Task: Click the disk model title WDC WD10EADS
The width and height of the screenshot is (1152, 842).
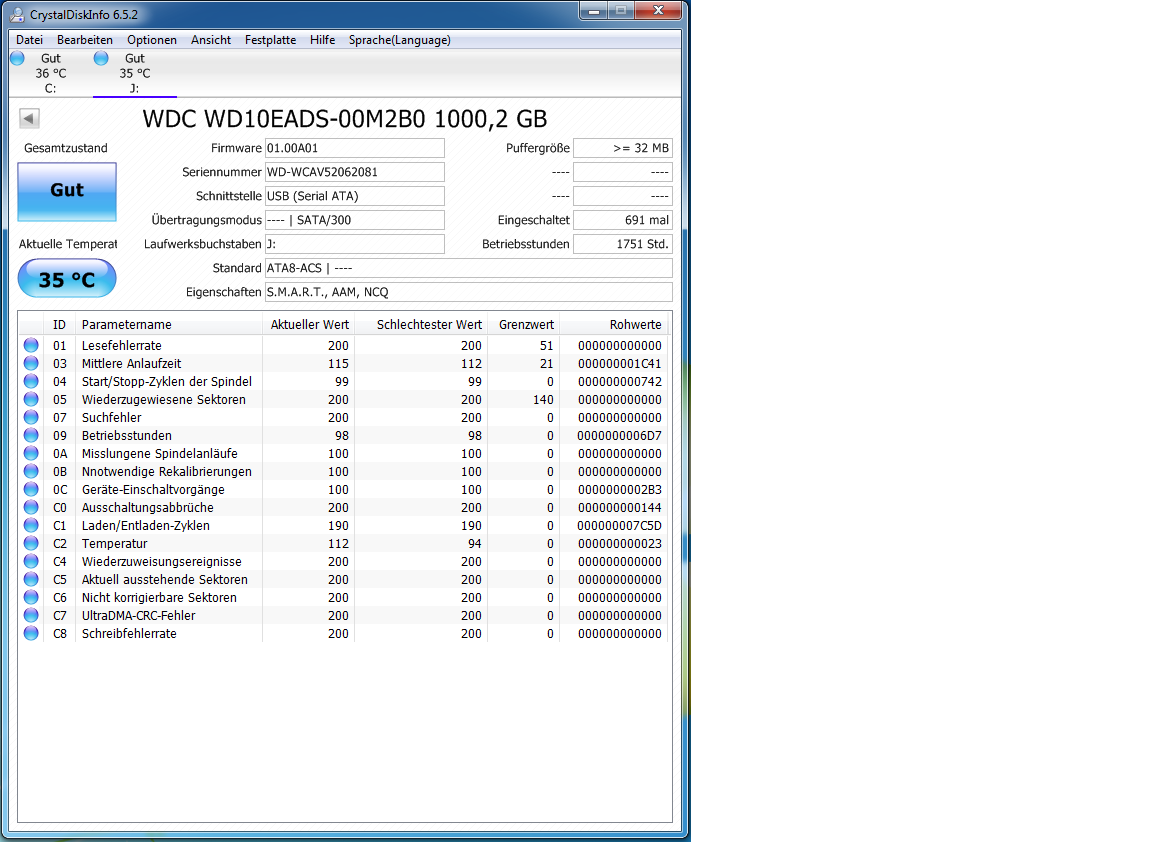Action: point(345,119)
